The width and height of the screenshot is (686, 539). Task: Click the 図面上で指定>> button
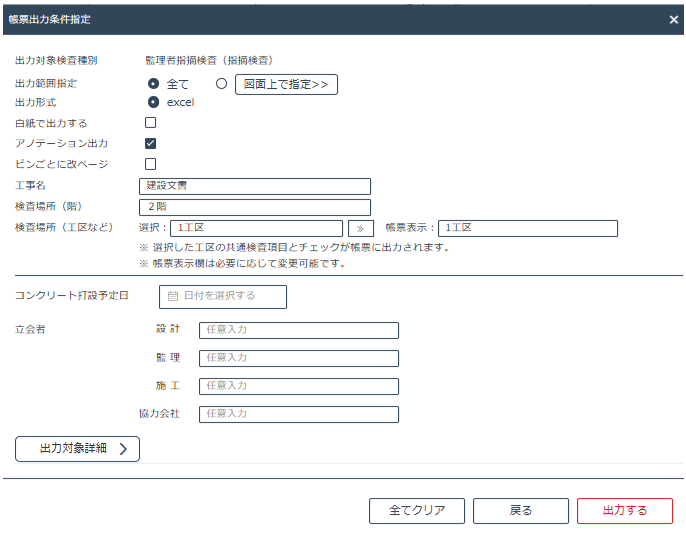(x=286, y=84)
